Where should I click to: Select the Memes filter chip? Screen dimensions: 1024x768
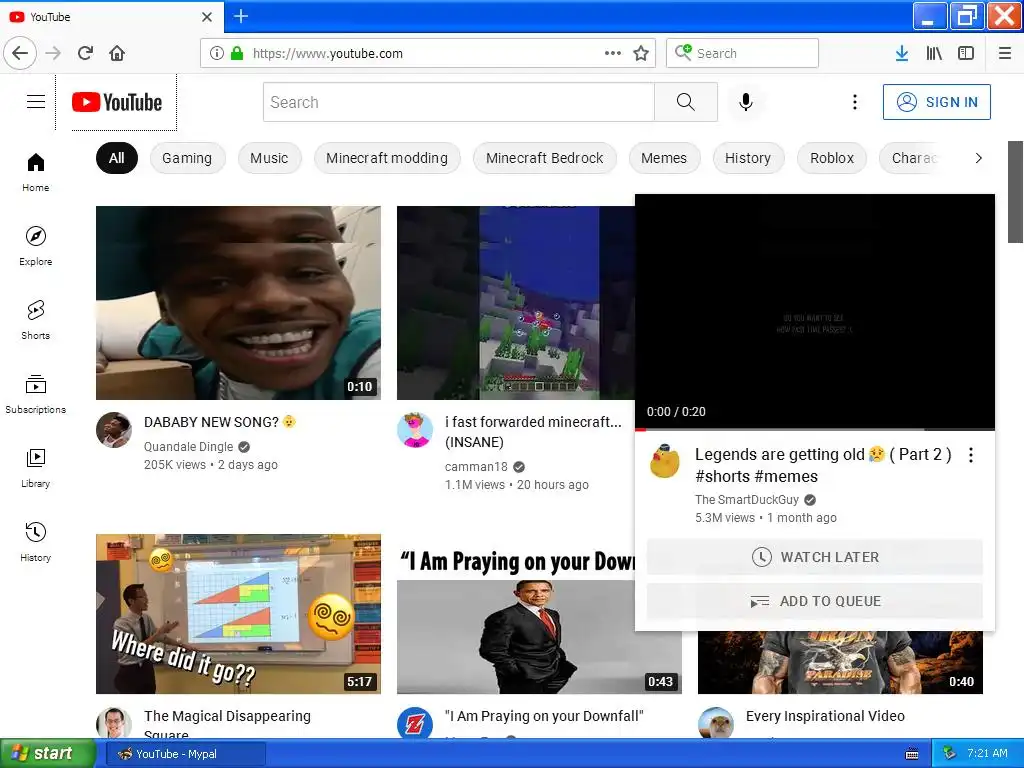[664, 158]
